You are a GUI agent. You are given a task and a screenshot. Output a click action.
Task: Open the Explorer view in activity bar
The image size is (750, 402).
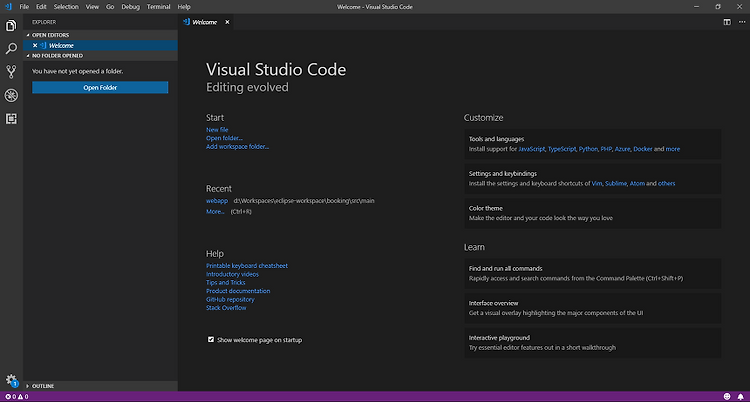pos(11,26)
